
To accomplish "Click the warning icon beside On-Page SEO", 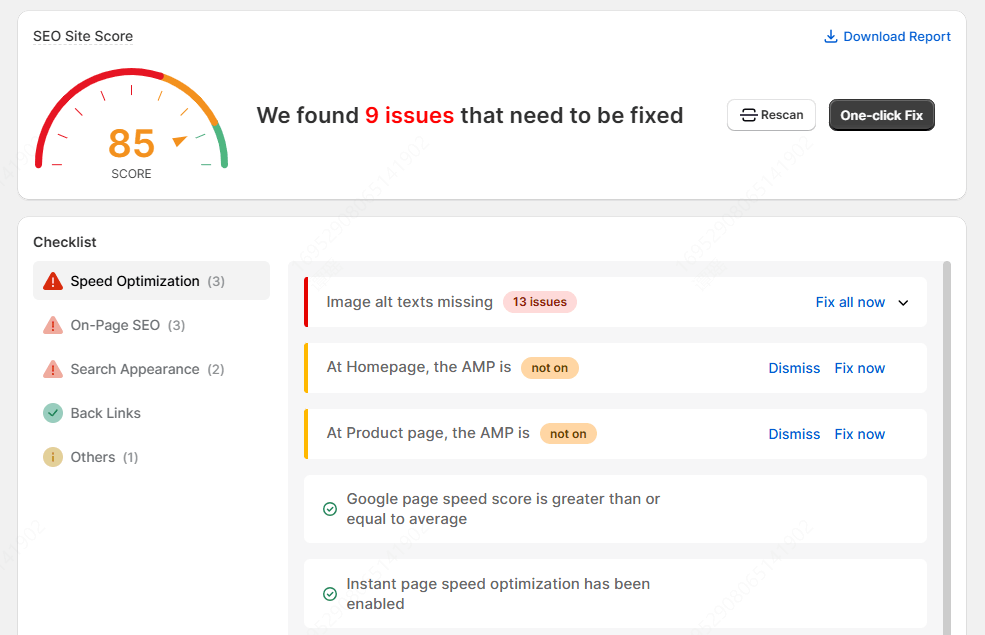I will [x=53, y=325].
